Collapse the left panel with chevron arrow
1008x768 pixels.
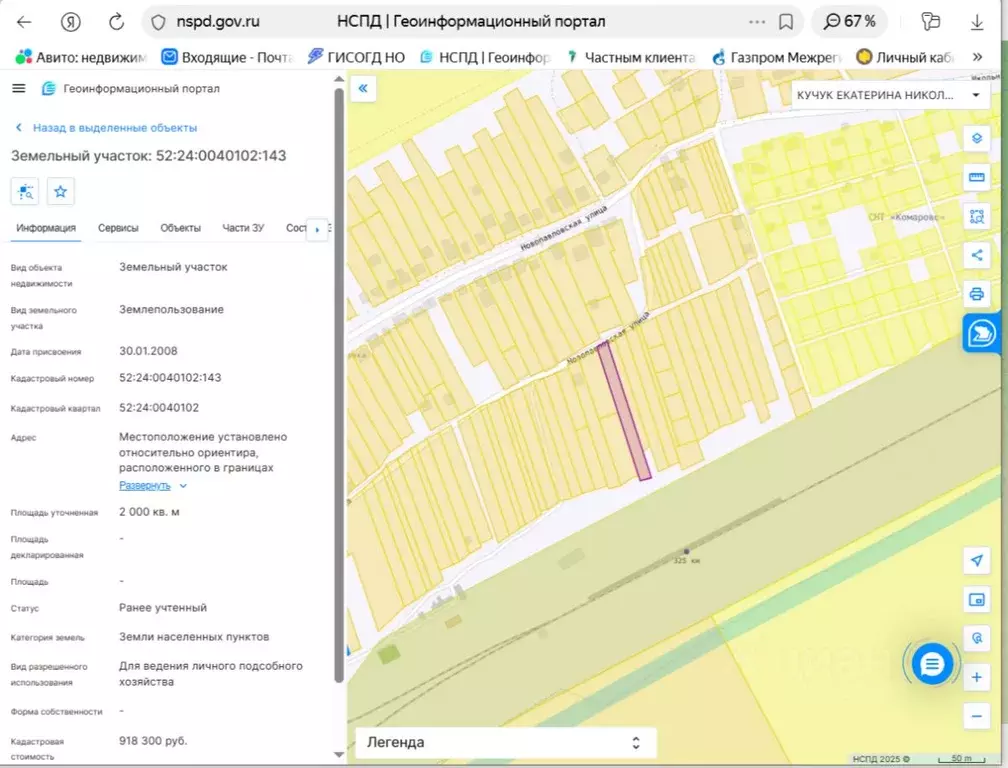tap(363, 88)
